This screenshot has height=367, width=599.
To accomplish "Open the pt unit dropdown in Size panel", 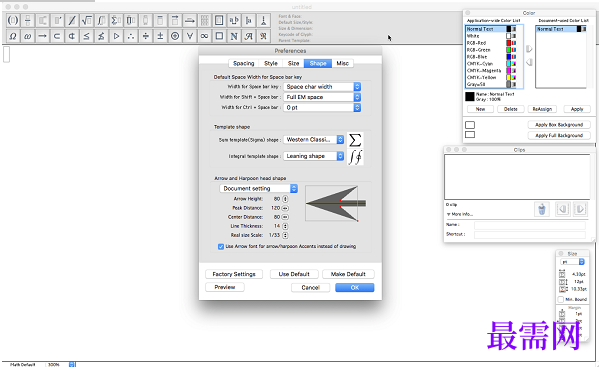I will tap(572, 262).
